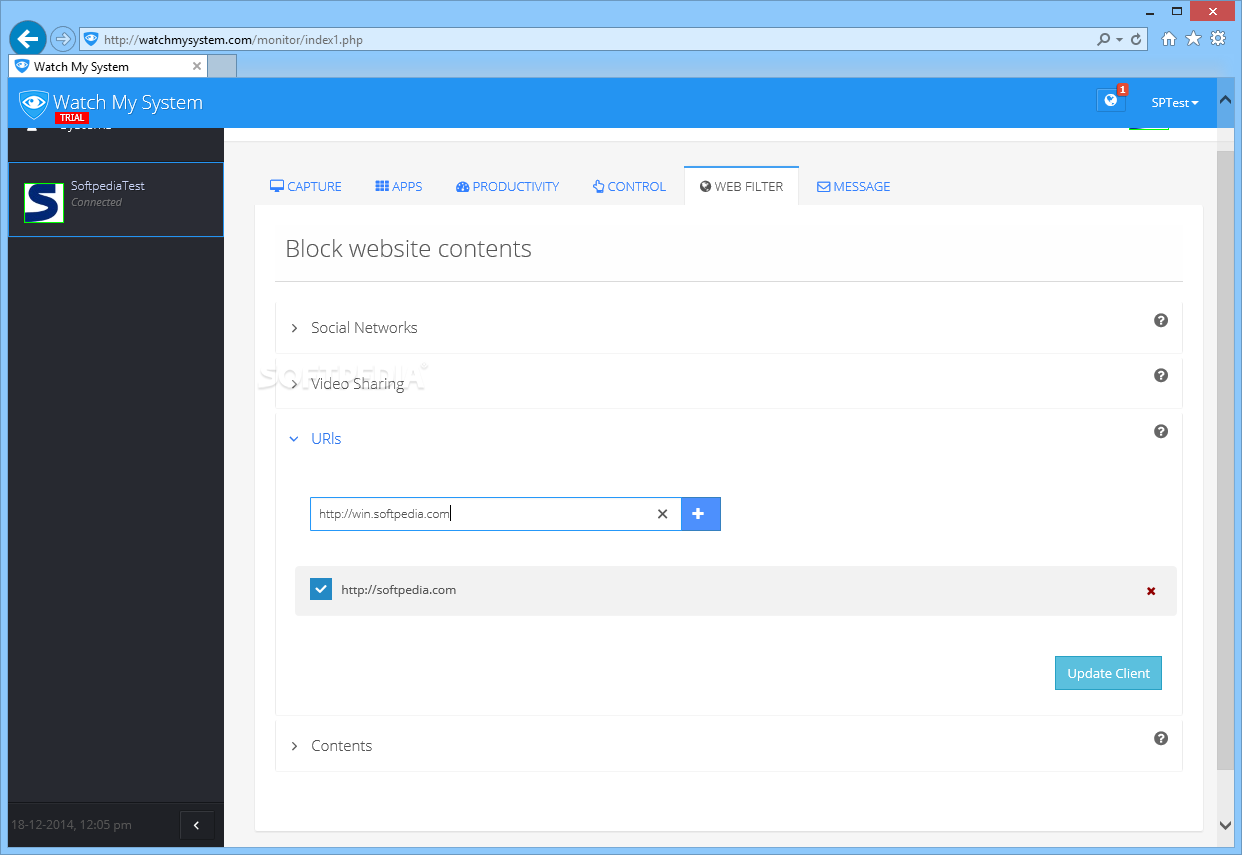Image resolution: width=1242 pixels, height=855 pixels.
Task: Click help icon for Video Sharing
Action: [1161, 375]
